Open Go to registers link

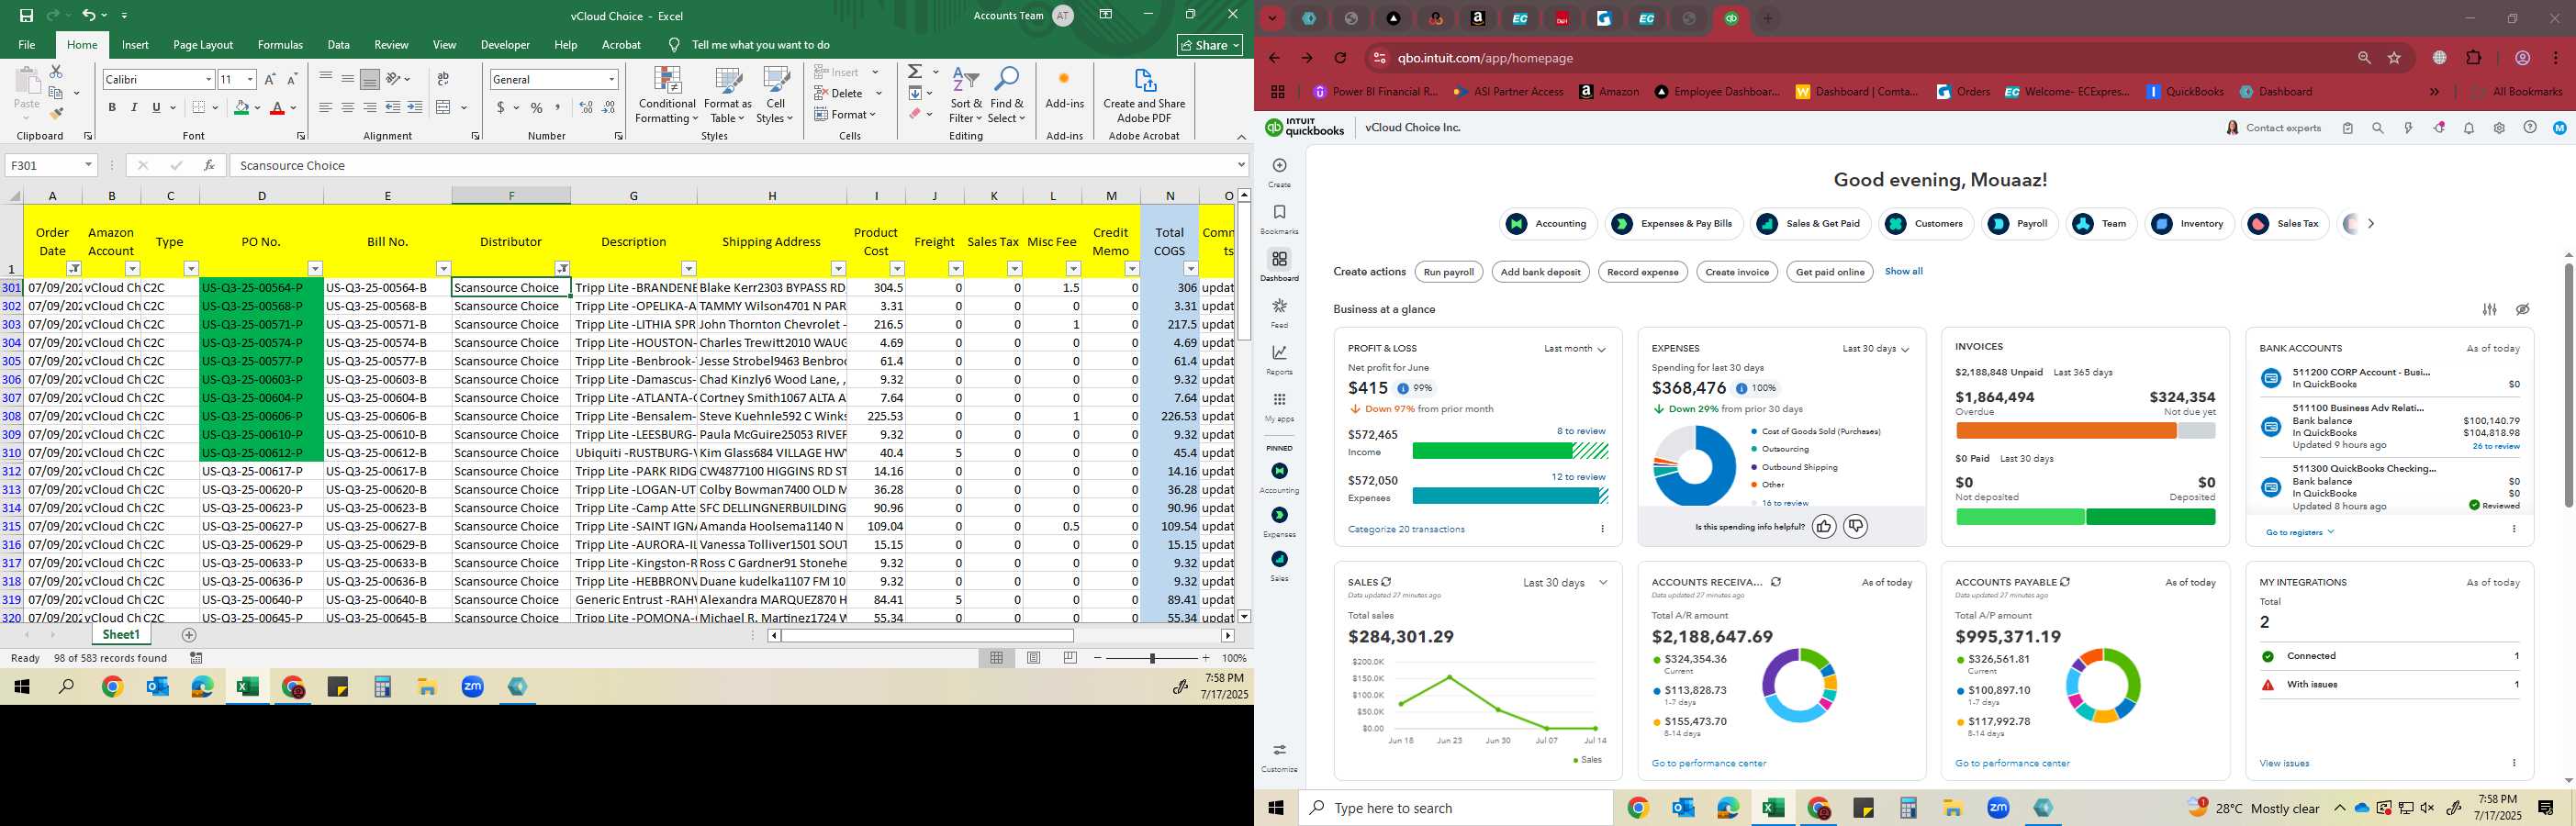pos(2299,532)
